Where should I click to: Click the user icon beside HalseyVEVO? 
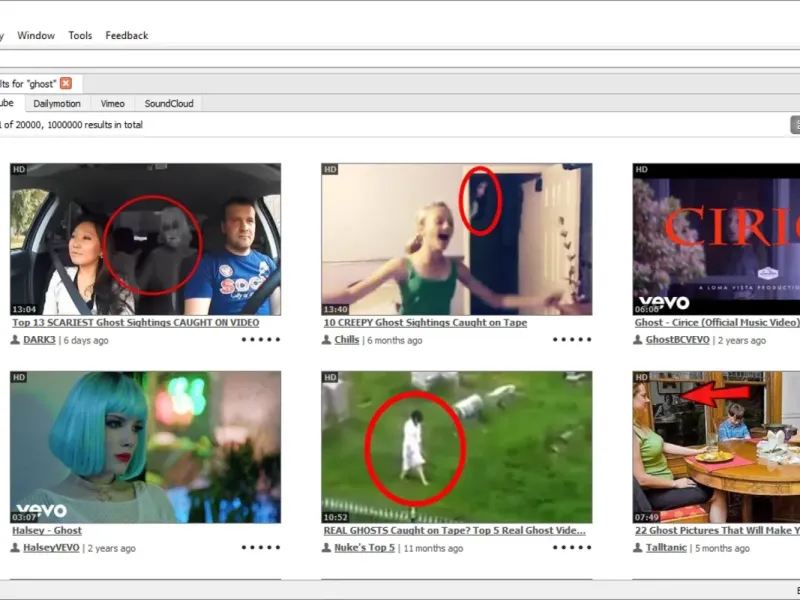coord(15,548)
